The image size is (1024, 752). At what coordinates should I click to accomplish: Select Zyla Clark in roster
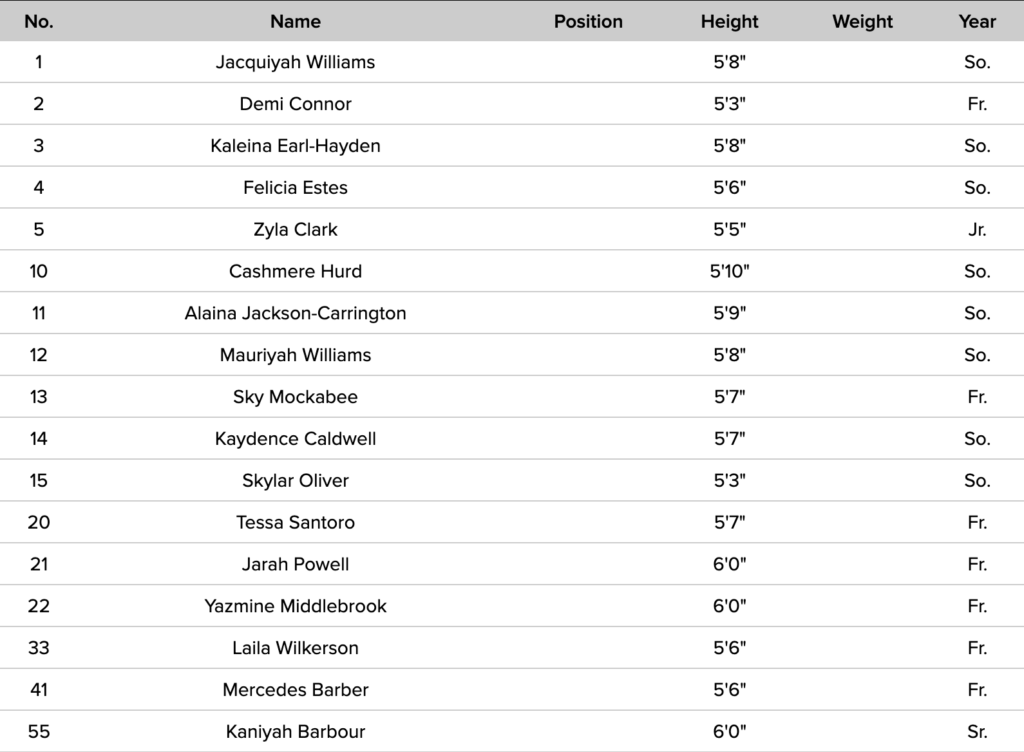click(x=295, y=230)
